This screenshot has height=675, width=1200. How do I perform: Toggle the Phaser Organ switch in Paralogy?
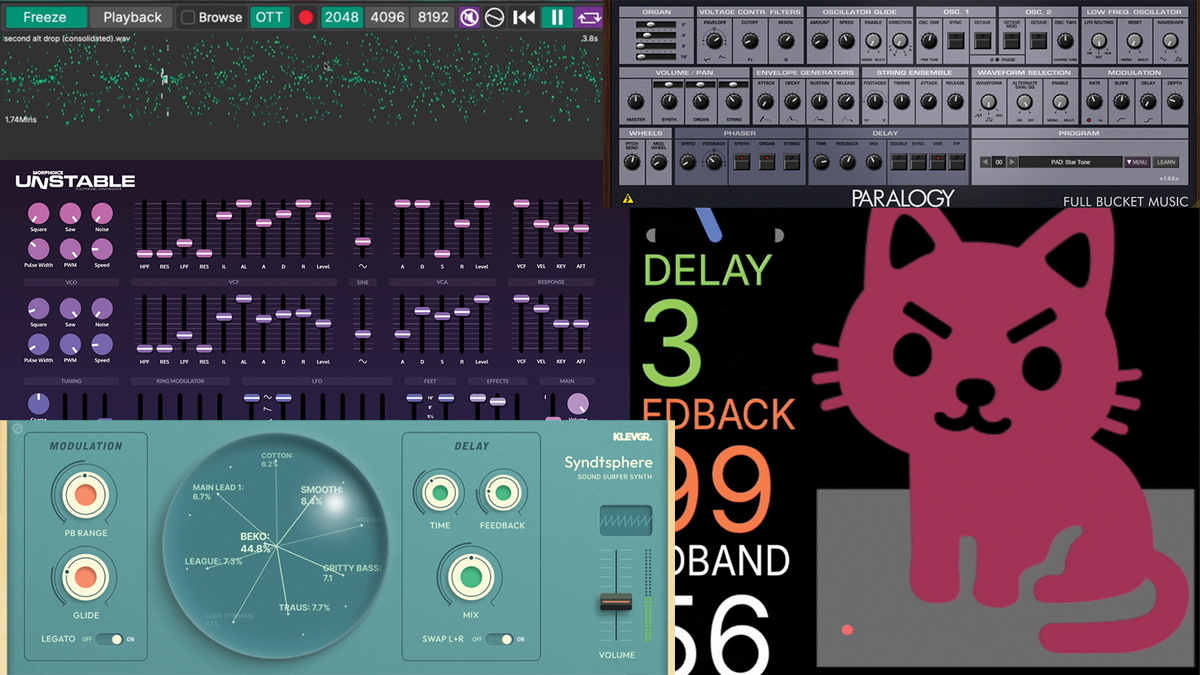point(766,163)
